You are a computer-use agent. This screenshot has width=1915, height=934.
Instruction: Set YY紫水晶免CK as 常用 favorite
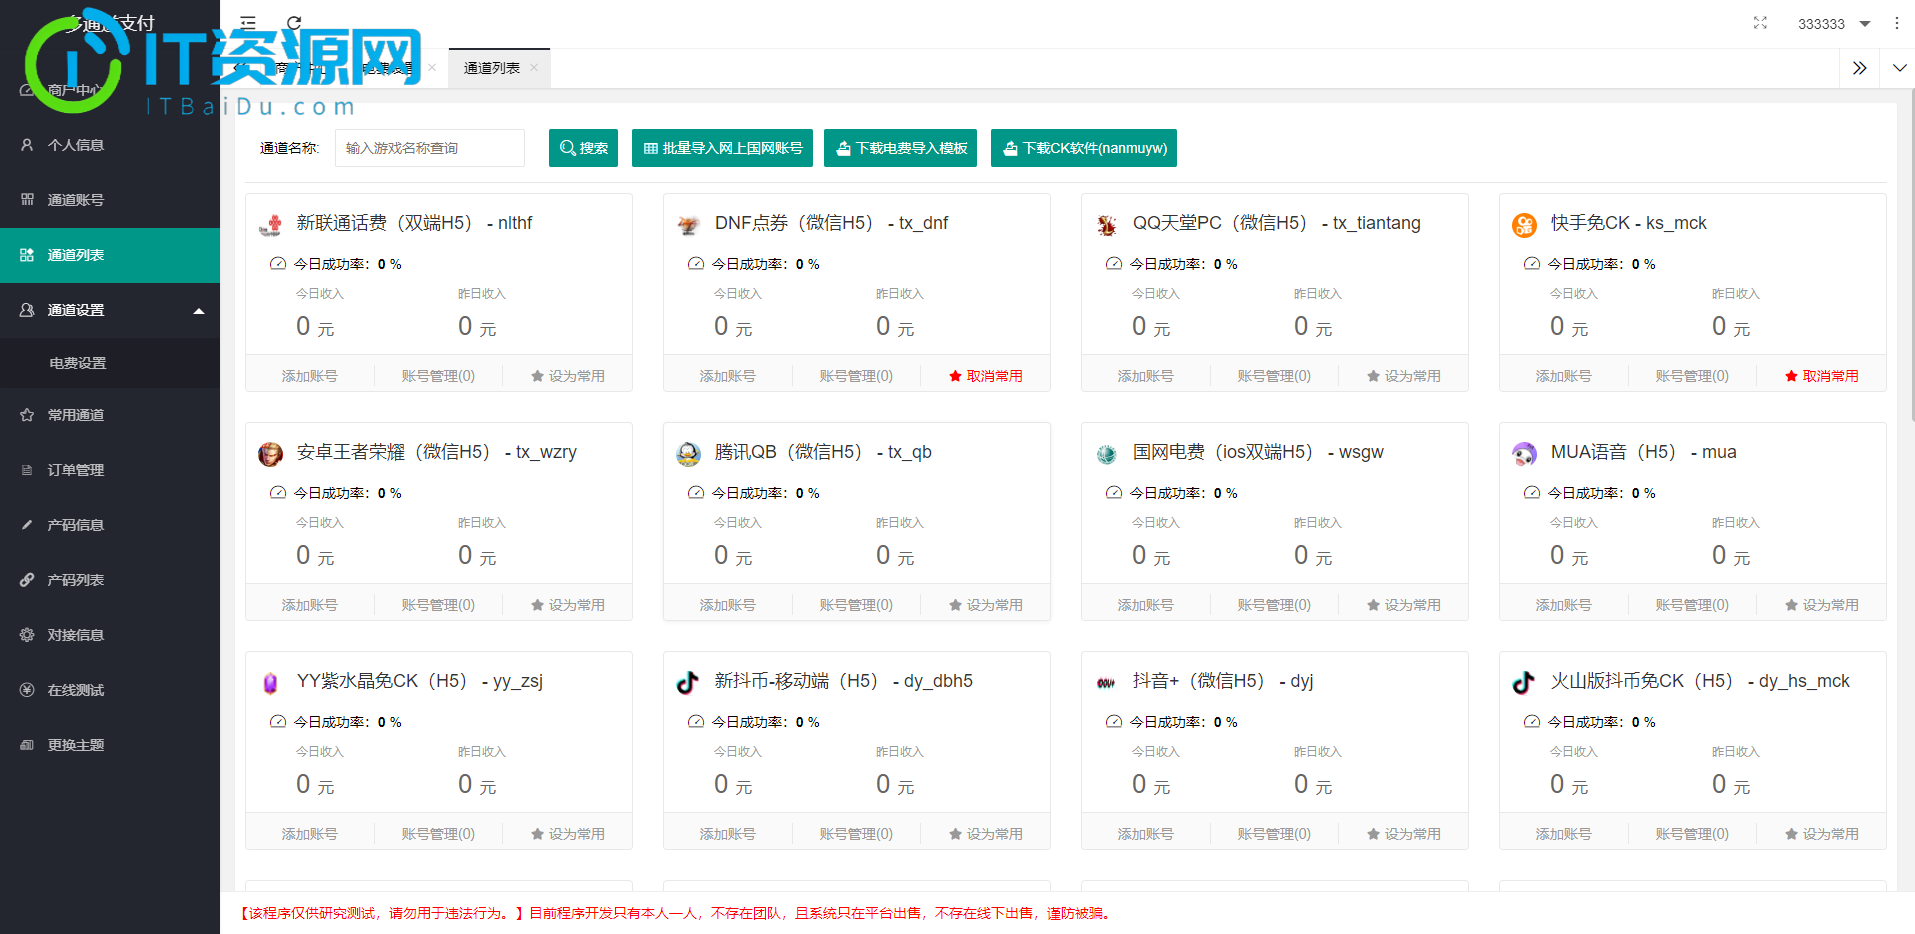pos(567,834)
